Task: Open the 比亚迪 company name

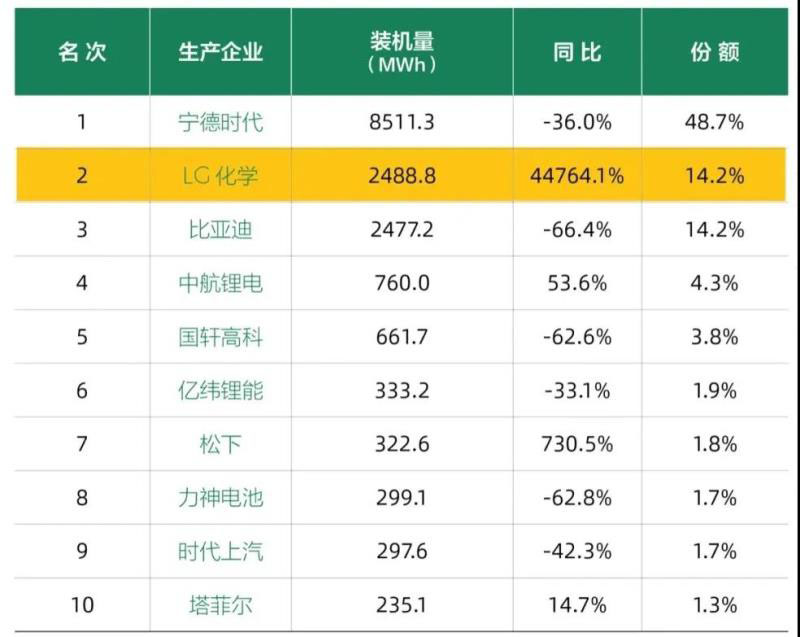Action: point(220,230)
